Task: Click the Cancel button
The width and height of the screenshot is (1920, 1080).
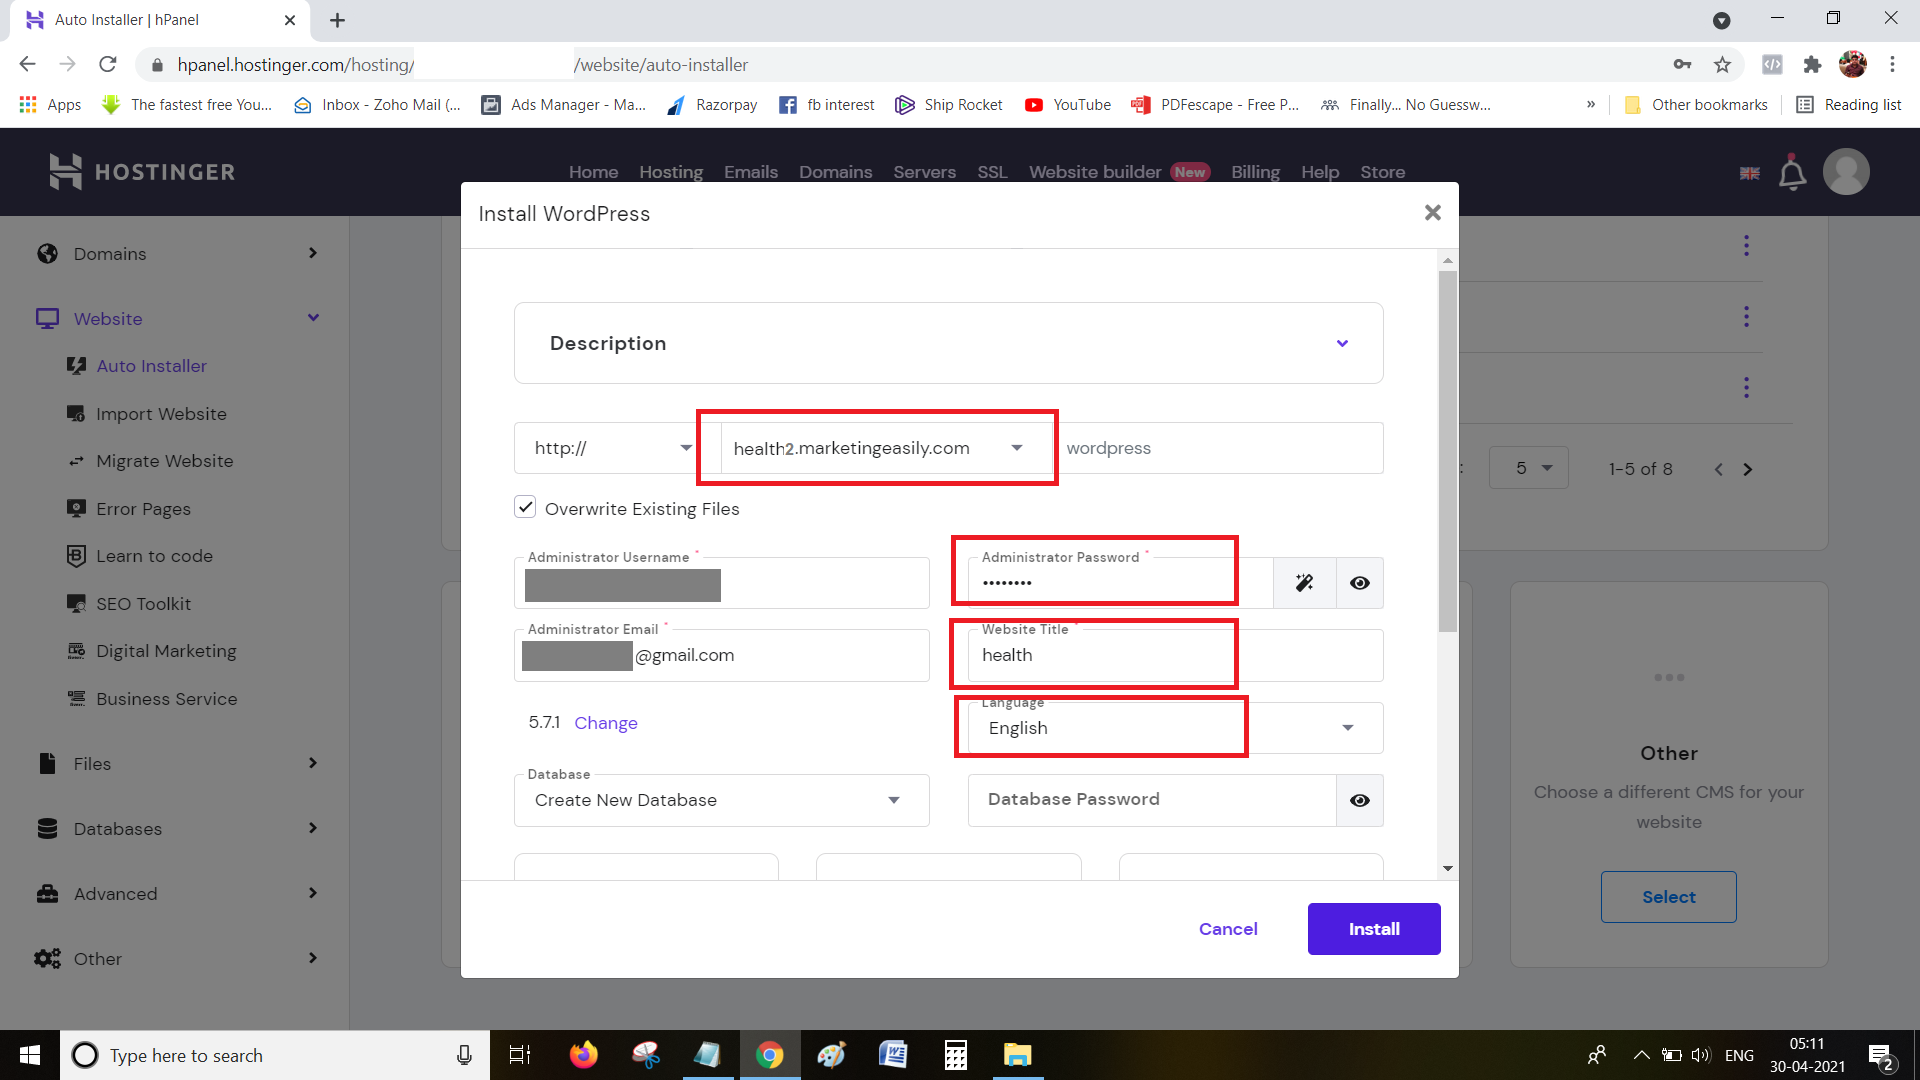Action: (1226, 928)
